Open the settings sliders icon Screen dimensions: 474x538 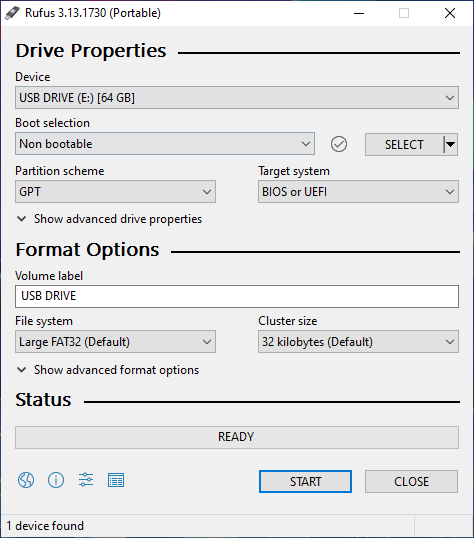(x=86, y=480)
